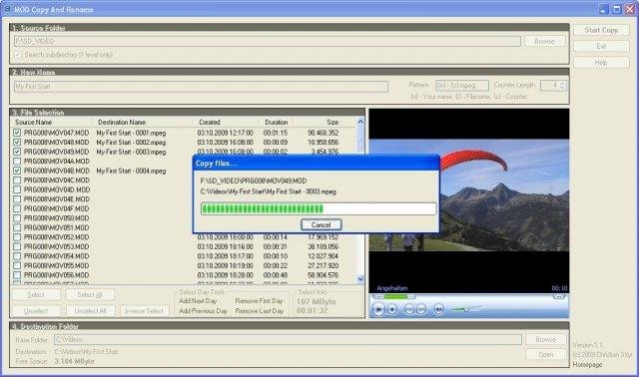Browse for the source folder
The image size is (639, 377).
545,41
